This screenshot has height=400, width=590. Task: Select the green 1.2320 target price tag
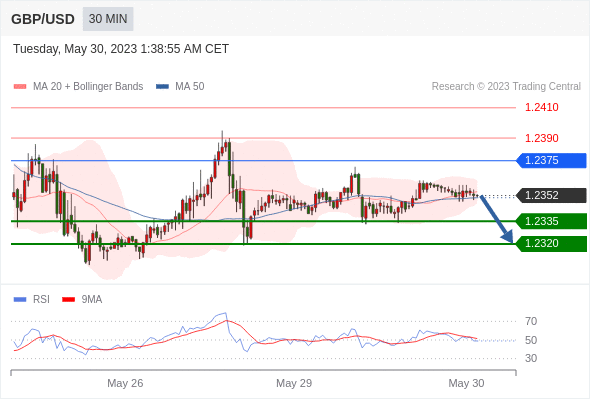[x=551, y=244]
